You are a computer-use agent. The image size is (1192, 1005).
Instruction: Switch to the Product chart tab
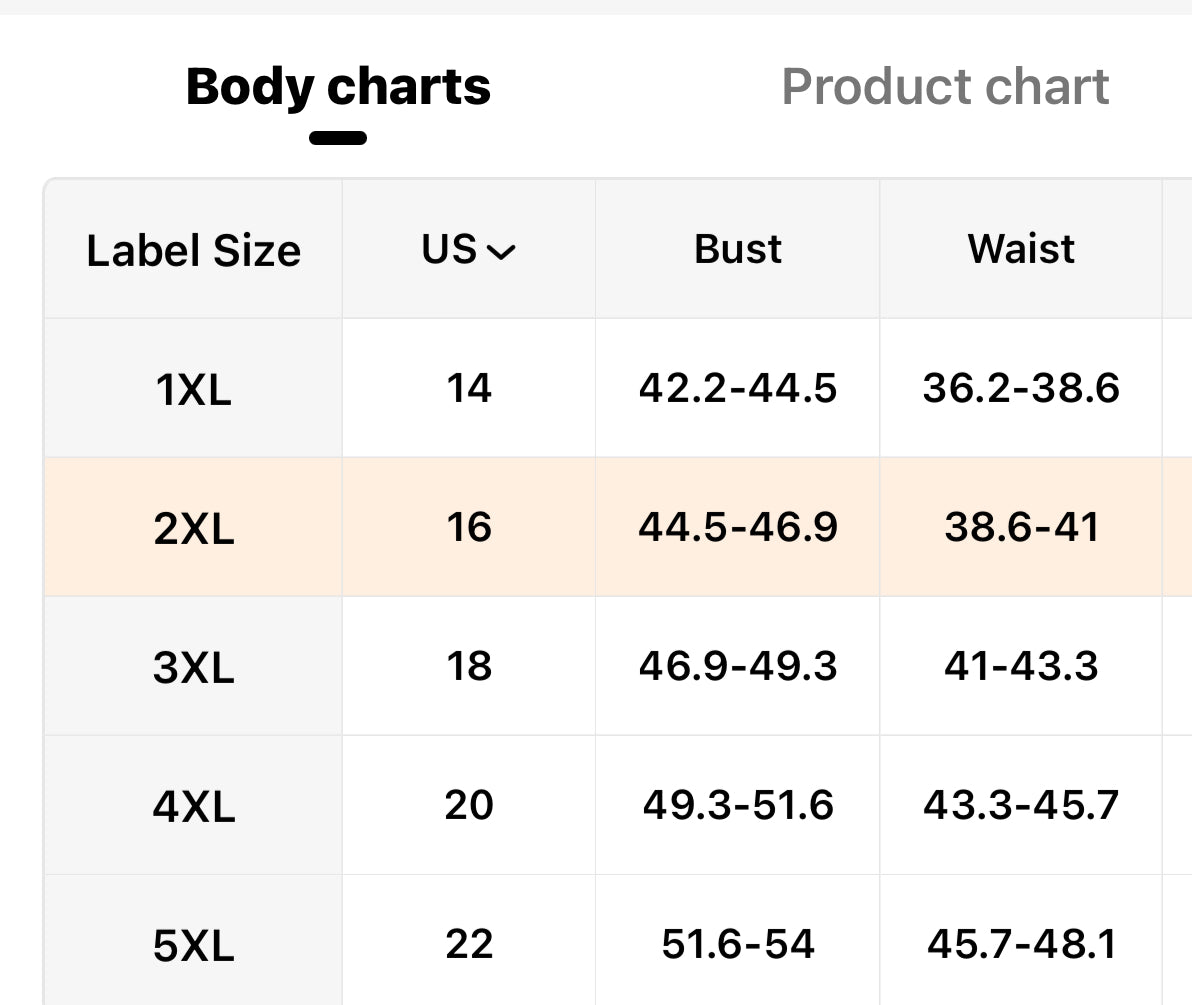(x=945, y=87)
